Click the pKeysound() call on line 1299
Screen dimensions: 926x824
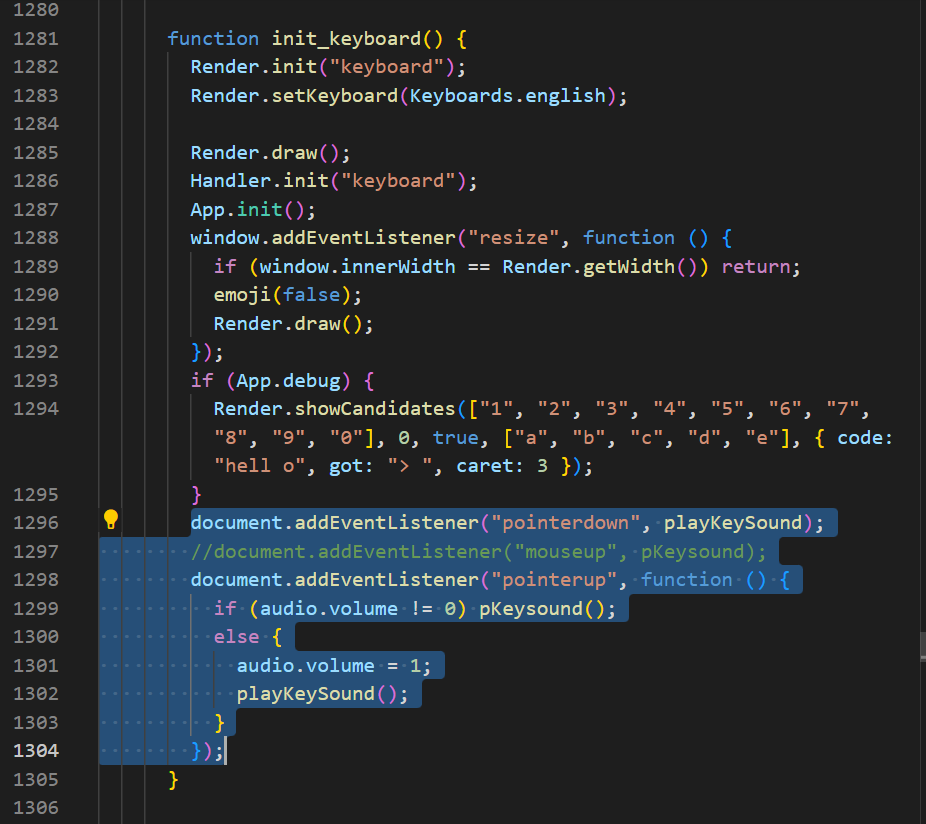click(x=547, y=609)
